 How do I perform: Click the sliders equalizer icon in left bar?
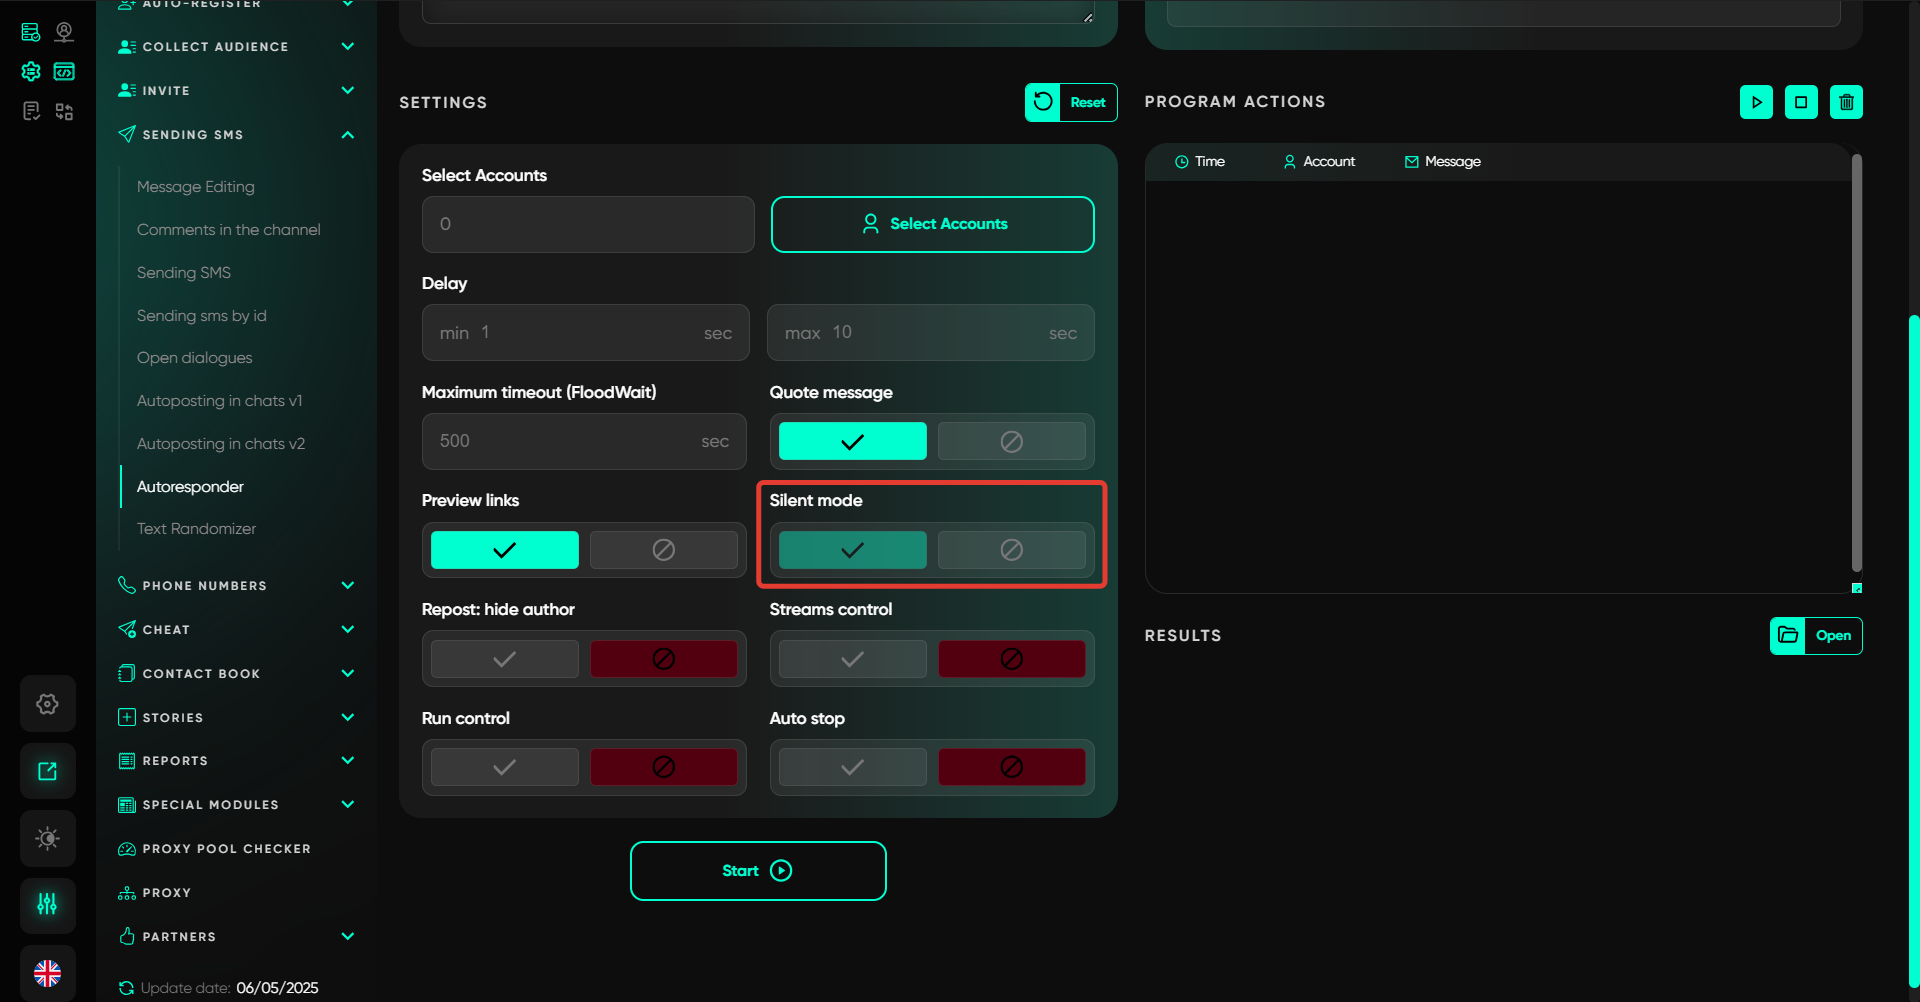pyautogui.click(x=47, y=905)
